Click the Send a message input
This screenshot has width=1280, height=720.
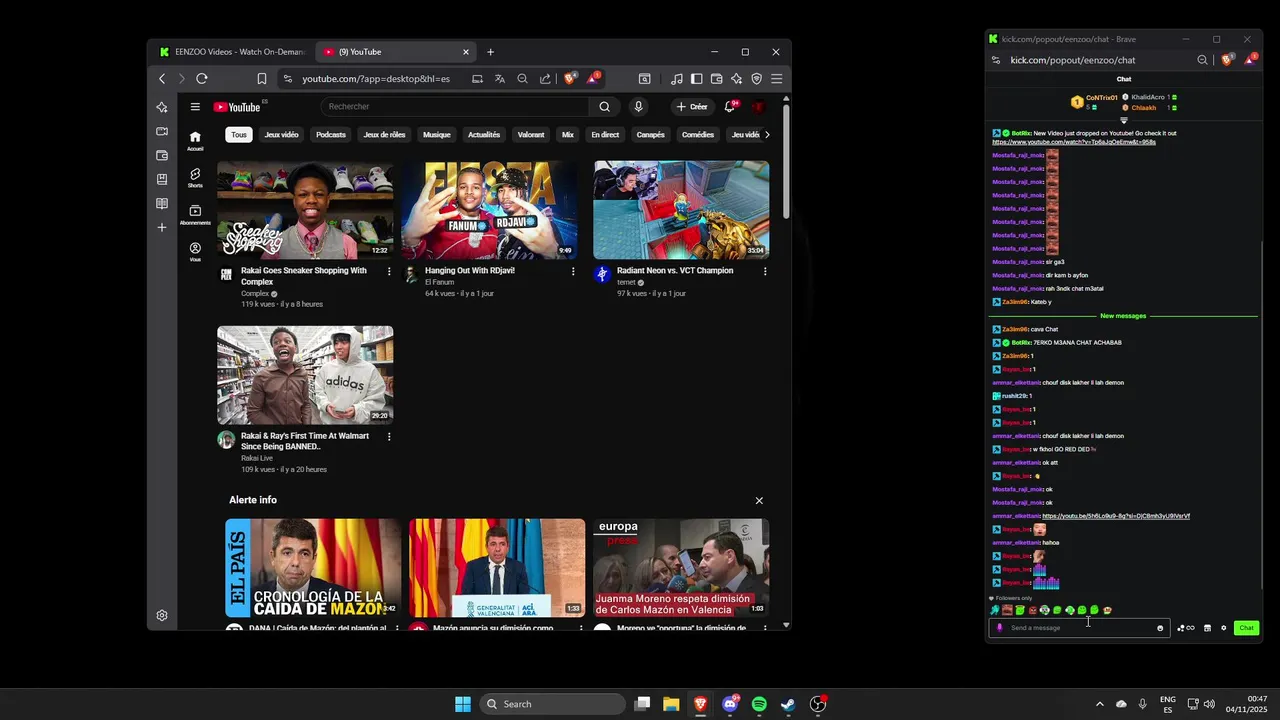1080,628
